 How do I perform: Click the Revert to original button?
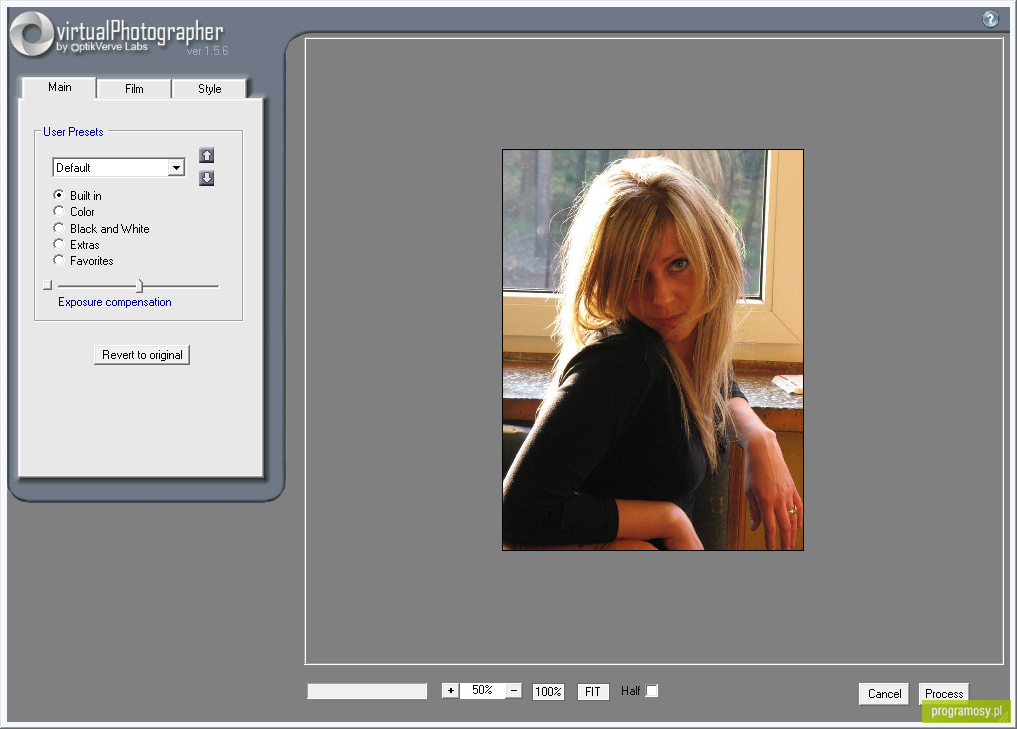pos(142,355)
